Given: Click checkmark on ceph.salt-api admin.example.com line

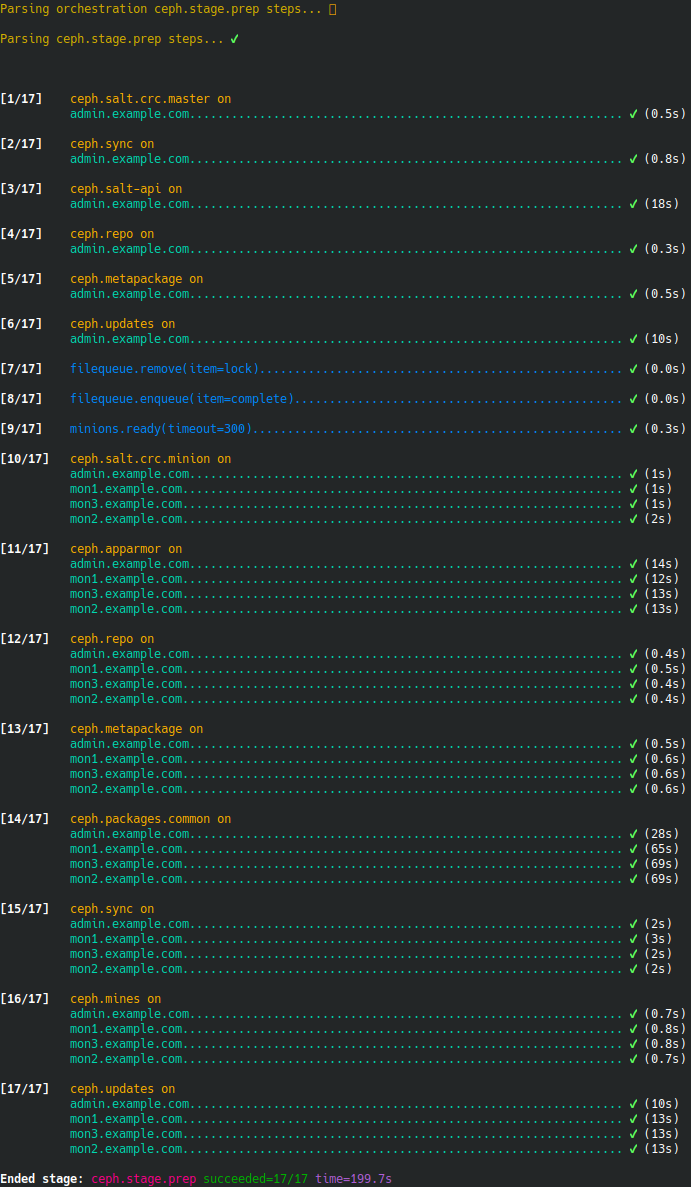Looking at the screenshot, I should (633, 204).
